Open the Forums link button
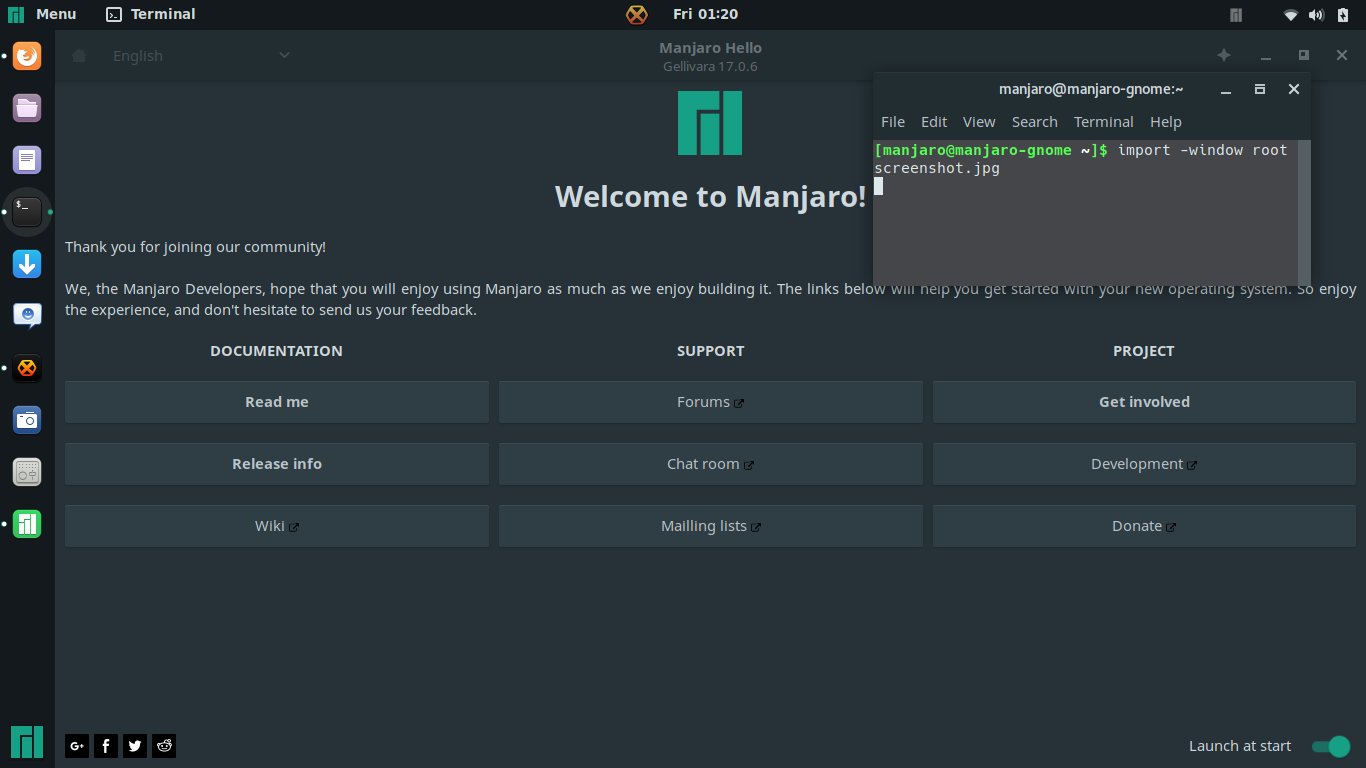The height and width of the screenshot is (768, 1366). coord(711,402)
